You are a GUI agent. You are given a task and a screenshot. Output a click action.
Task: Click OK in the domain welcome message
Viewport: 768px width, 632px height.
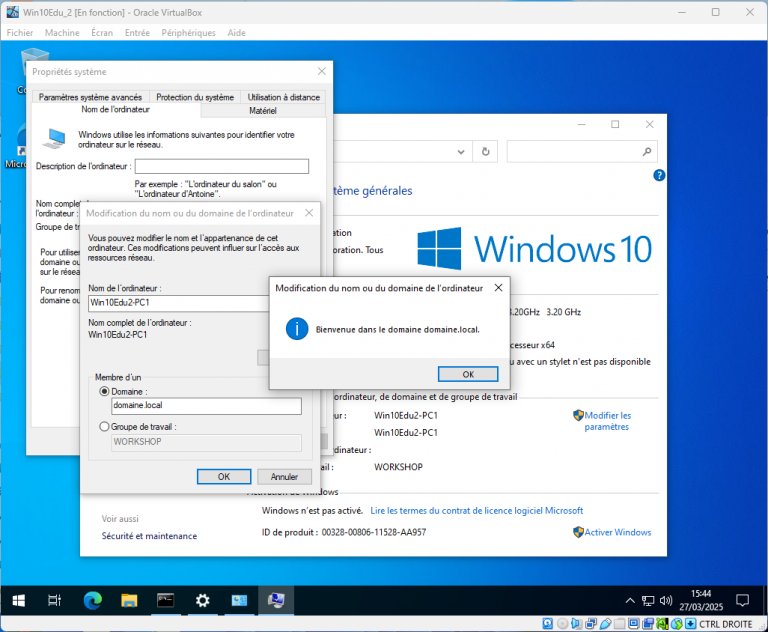[468, 373]
